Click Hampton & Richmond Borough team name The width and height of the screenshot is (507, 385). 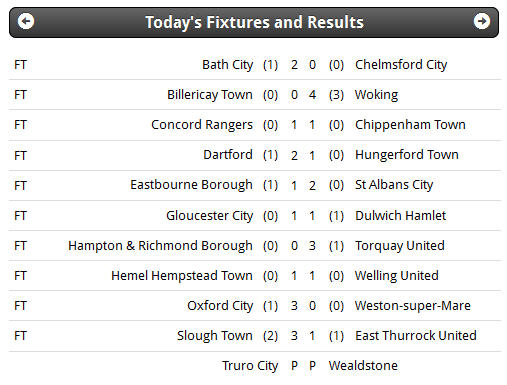[x=160, y=246]
